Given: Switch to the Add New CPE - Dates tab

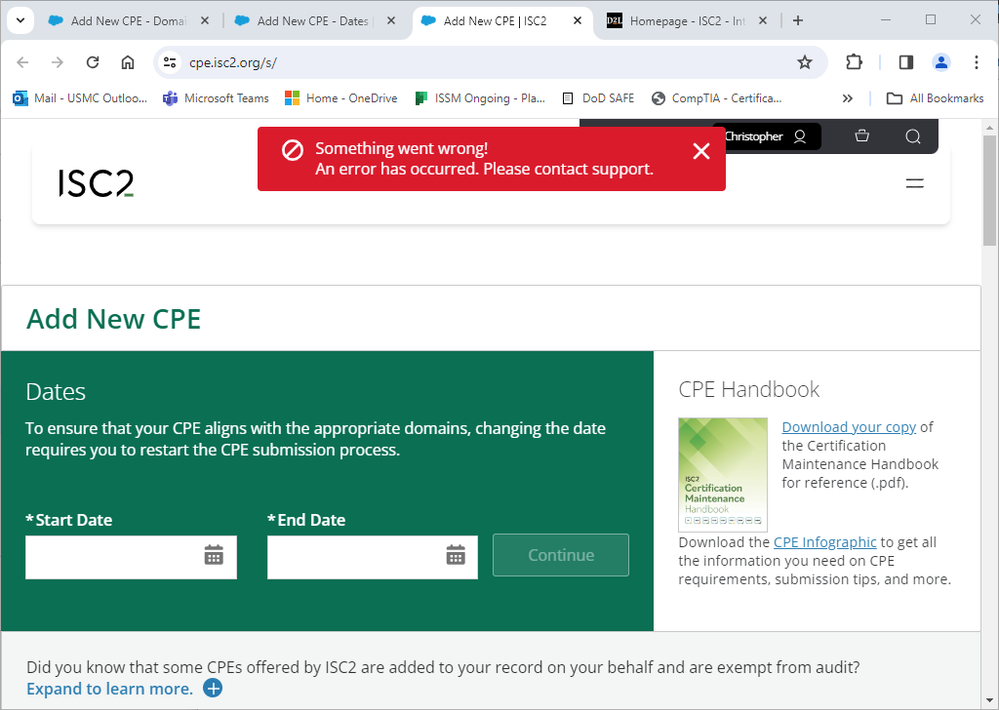Looking at the screenshot, I should pos(312,20).
